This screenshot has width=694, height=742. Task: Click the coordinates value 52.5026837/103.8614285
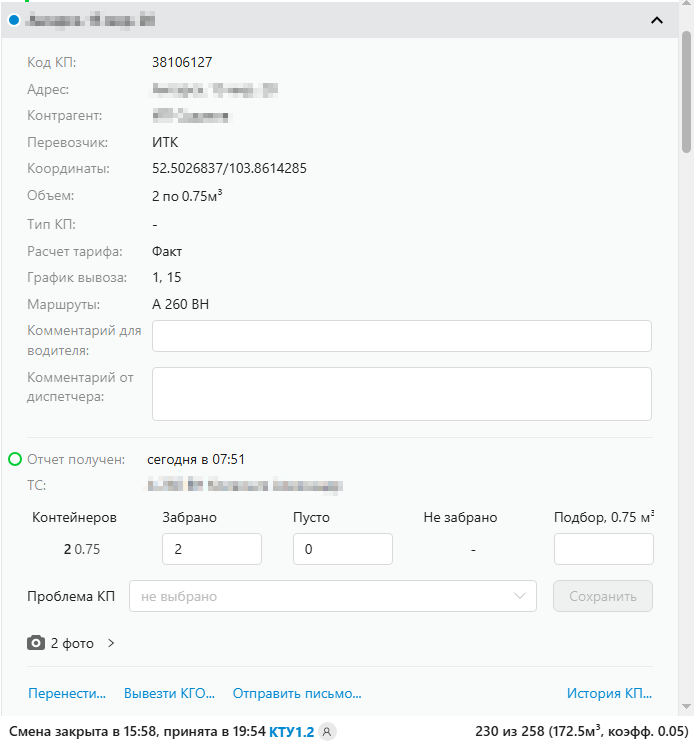click(229, 168)
